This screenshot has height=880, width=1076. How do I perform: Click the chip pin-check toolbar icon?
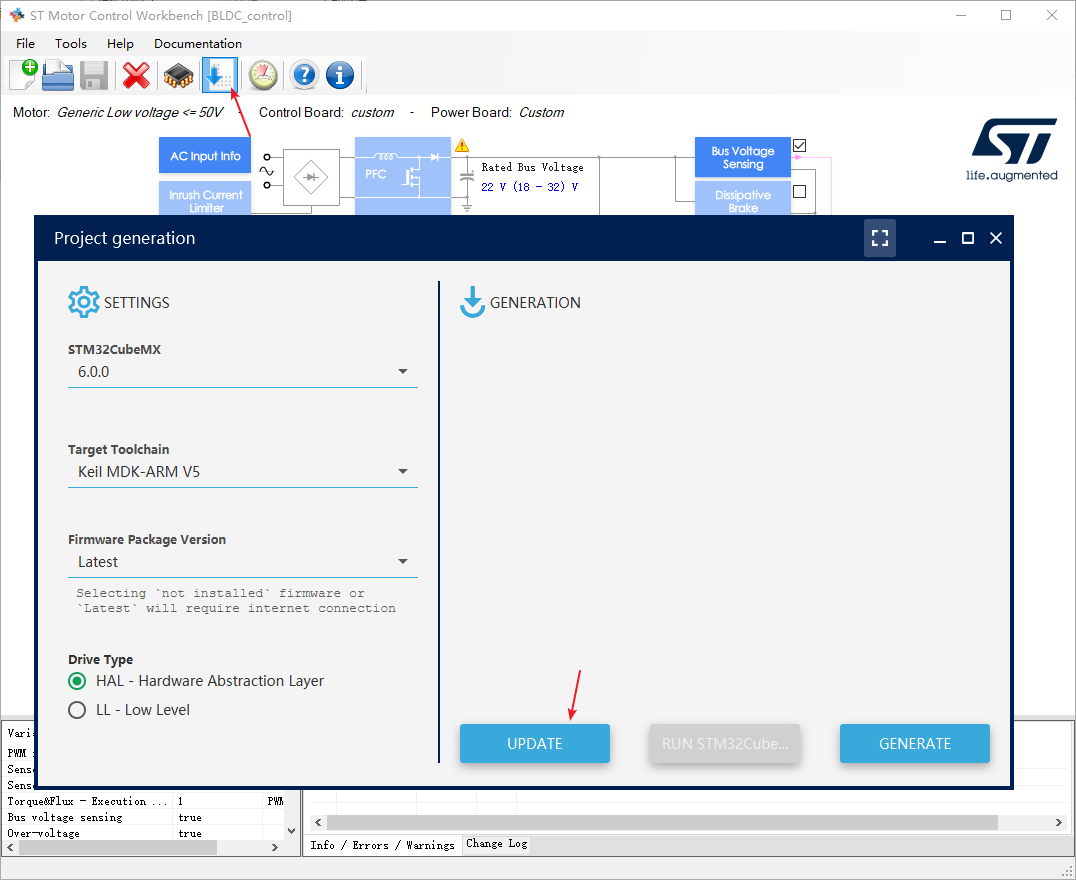tap(178, 75)
